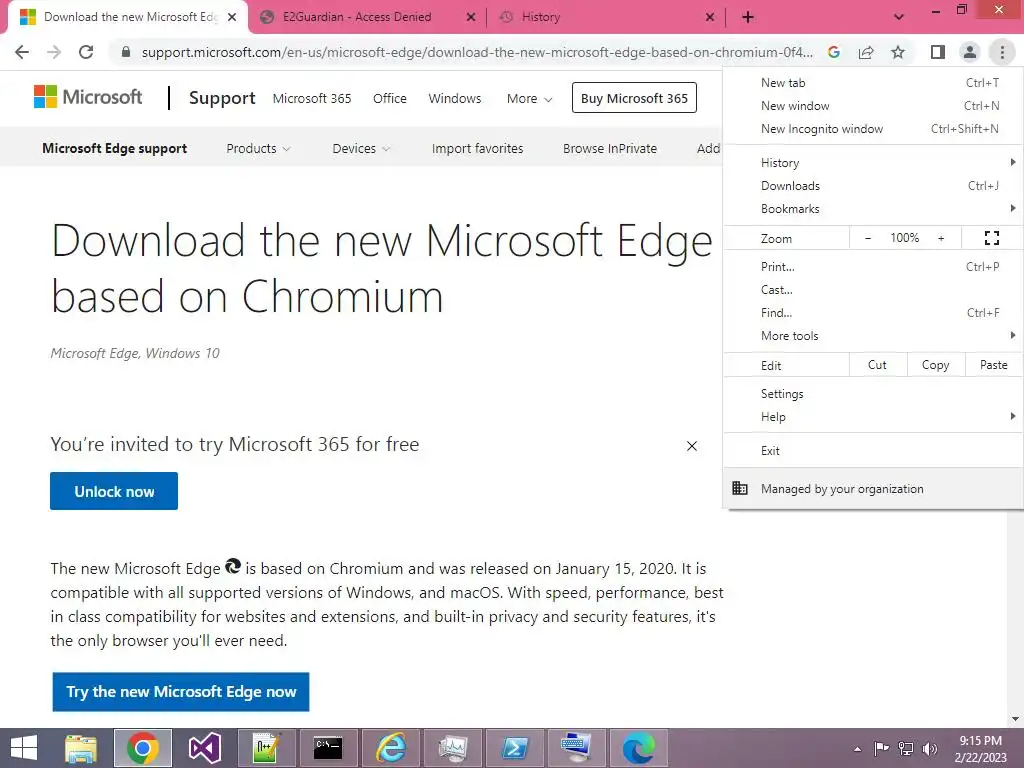The image size is (1024, 768).
Task: Reload the current page
Action: point(86,52)
